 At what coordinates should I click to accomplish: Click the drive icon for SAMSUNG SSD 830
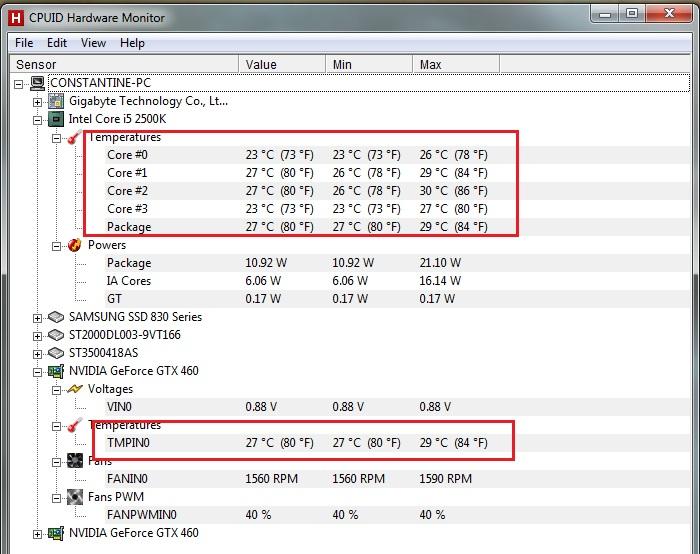tap(56, 317)
